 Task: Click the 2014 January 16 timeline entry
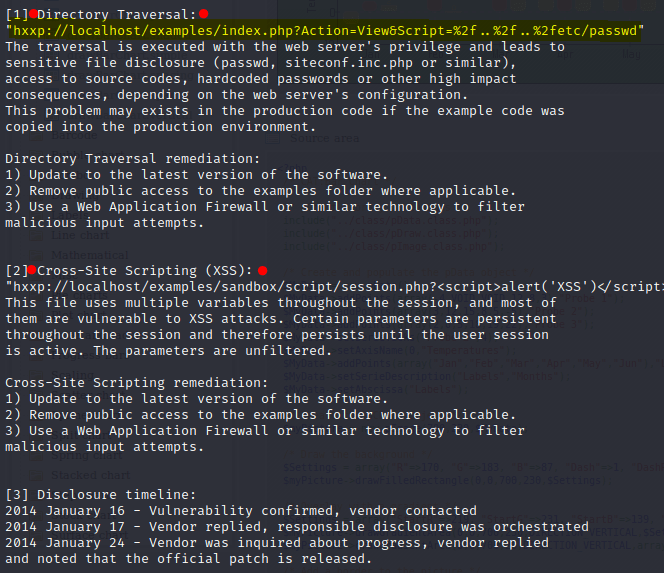241,511
